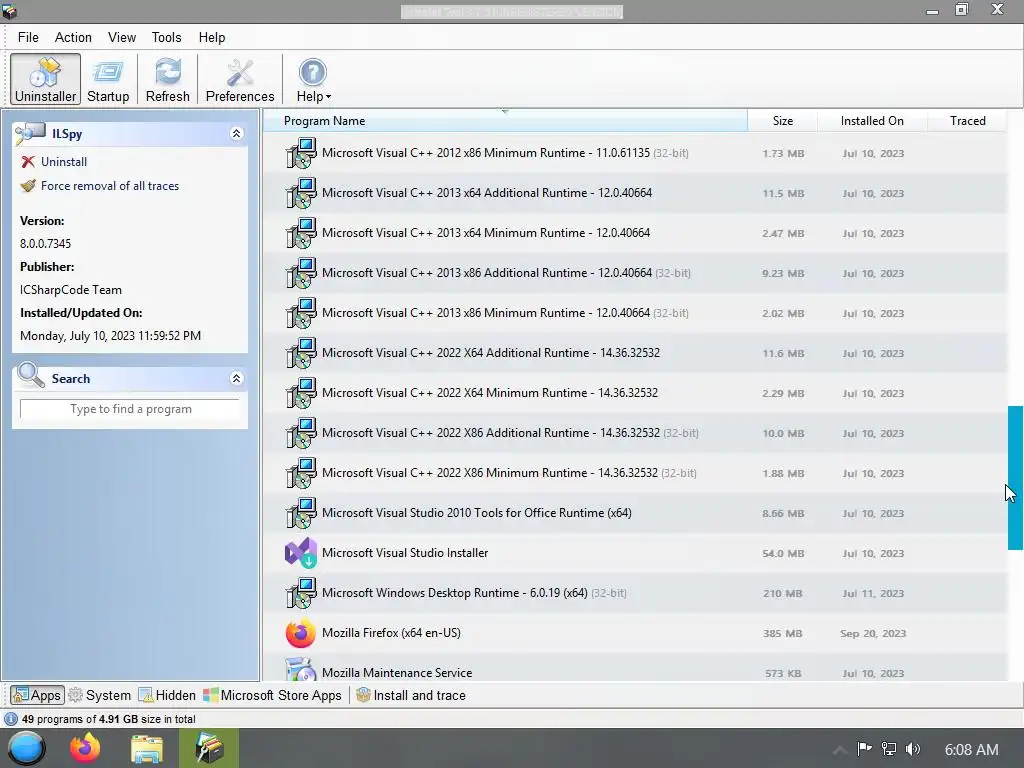Open the Start button on taskbar

tap(26, 748)
